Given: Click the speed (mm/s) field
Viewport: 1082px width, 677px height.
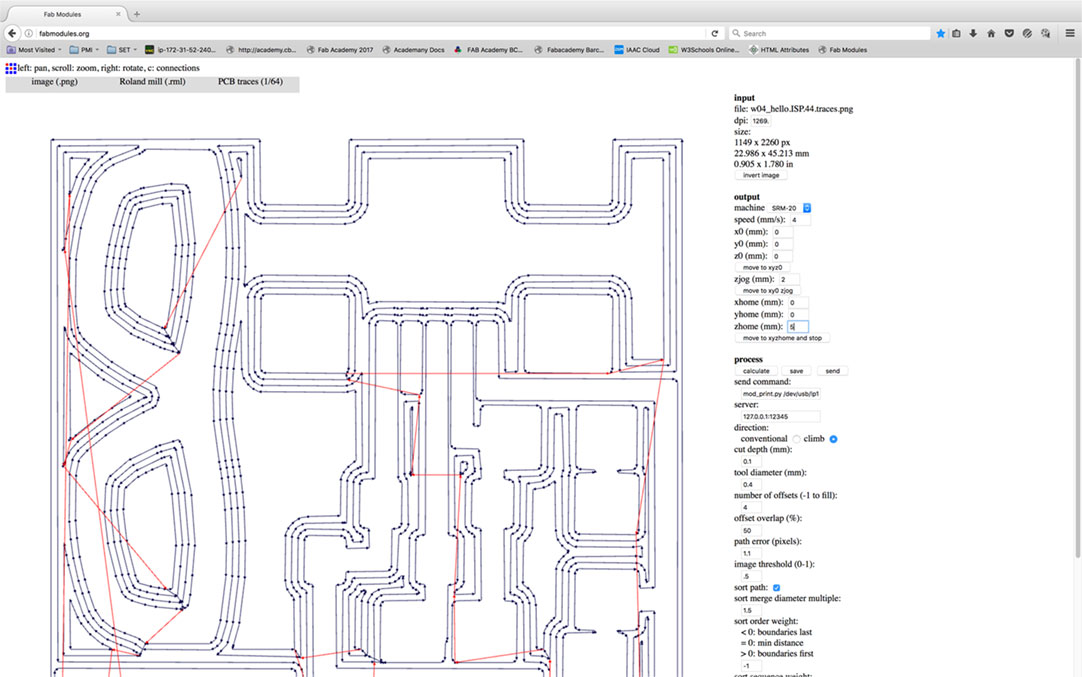Looking at the screenshot, I should click(800, 220).
